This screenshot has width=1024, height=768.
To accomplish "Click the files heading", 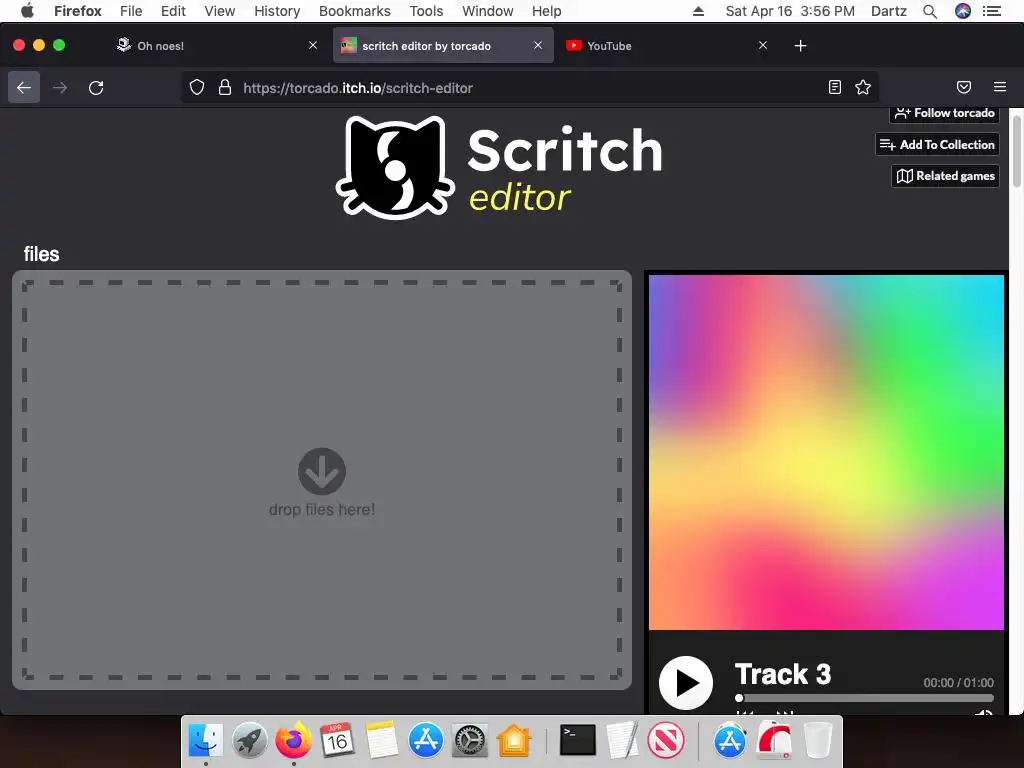I will click(42, 254).
